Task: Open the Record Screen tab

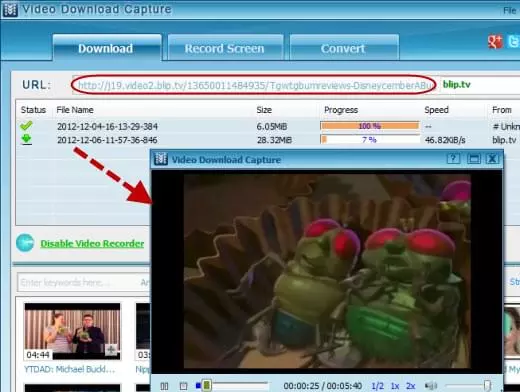Action: 225,48
